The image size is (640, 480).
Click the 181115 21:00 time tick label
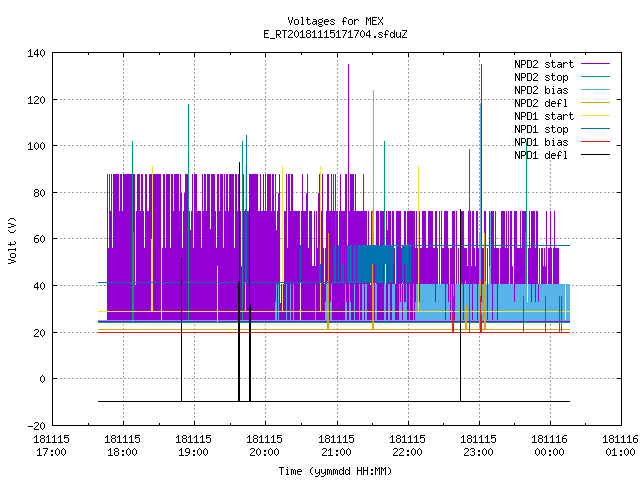(x=336, y=446)
